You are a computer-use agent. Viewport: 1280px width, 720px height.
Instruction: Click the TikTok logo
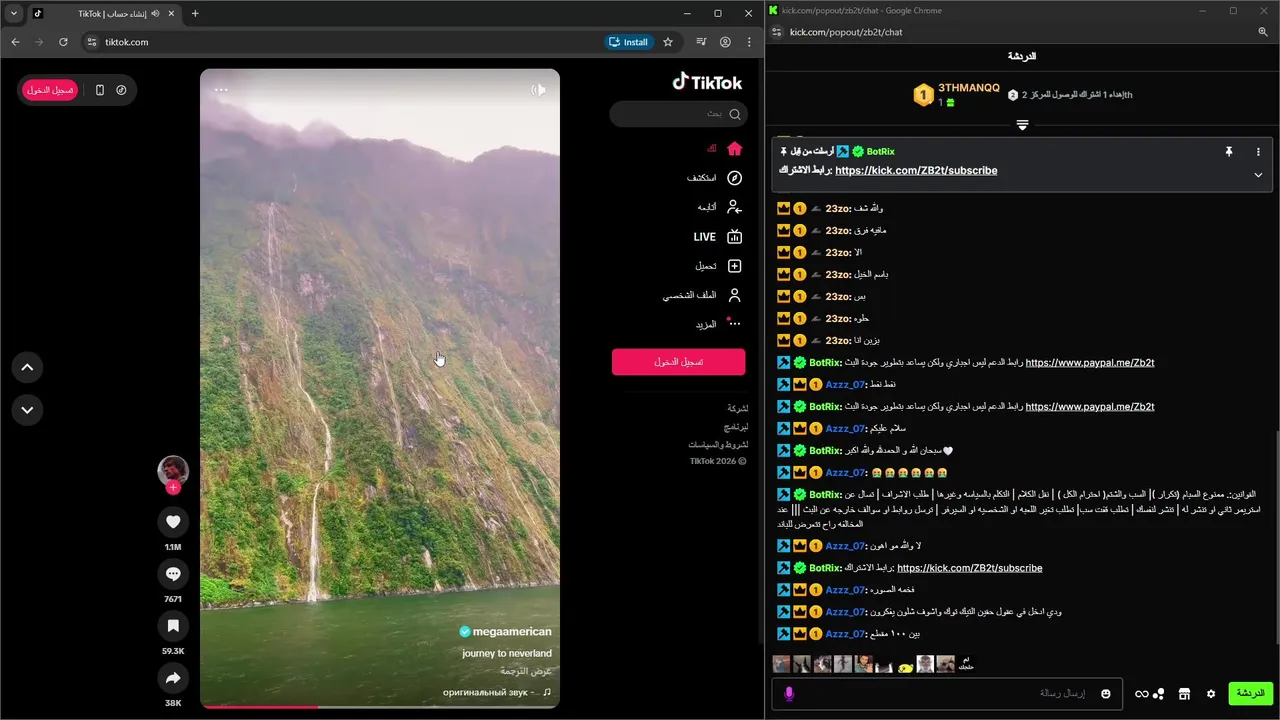(x=707, y=82)
